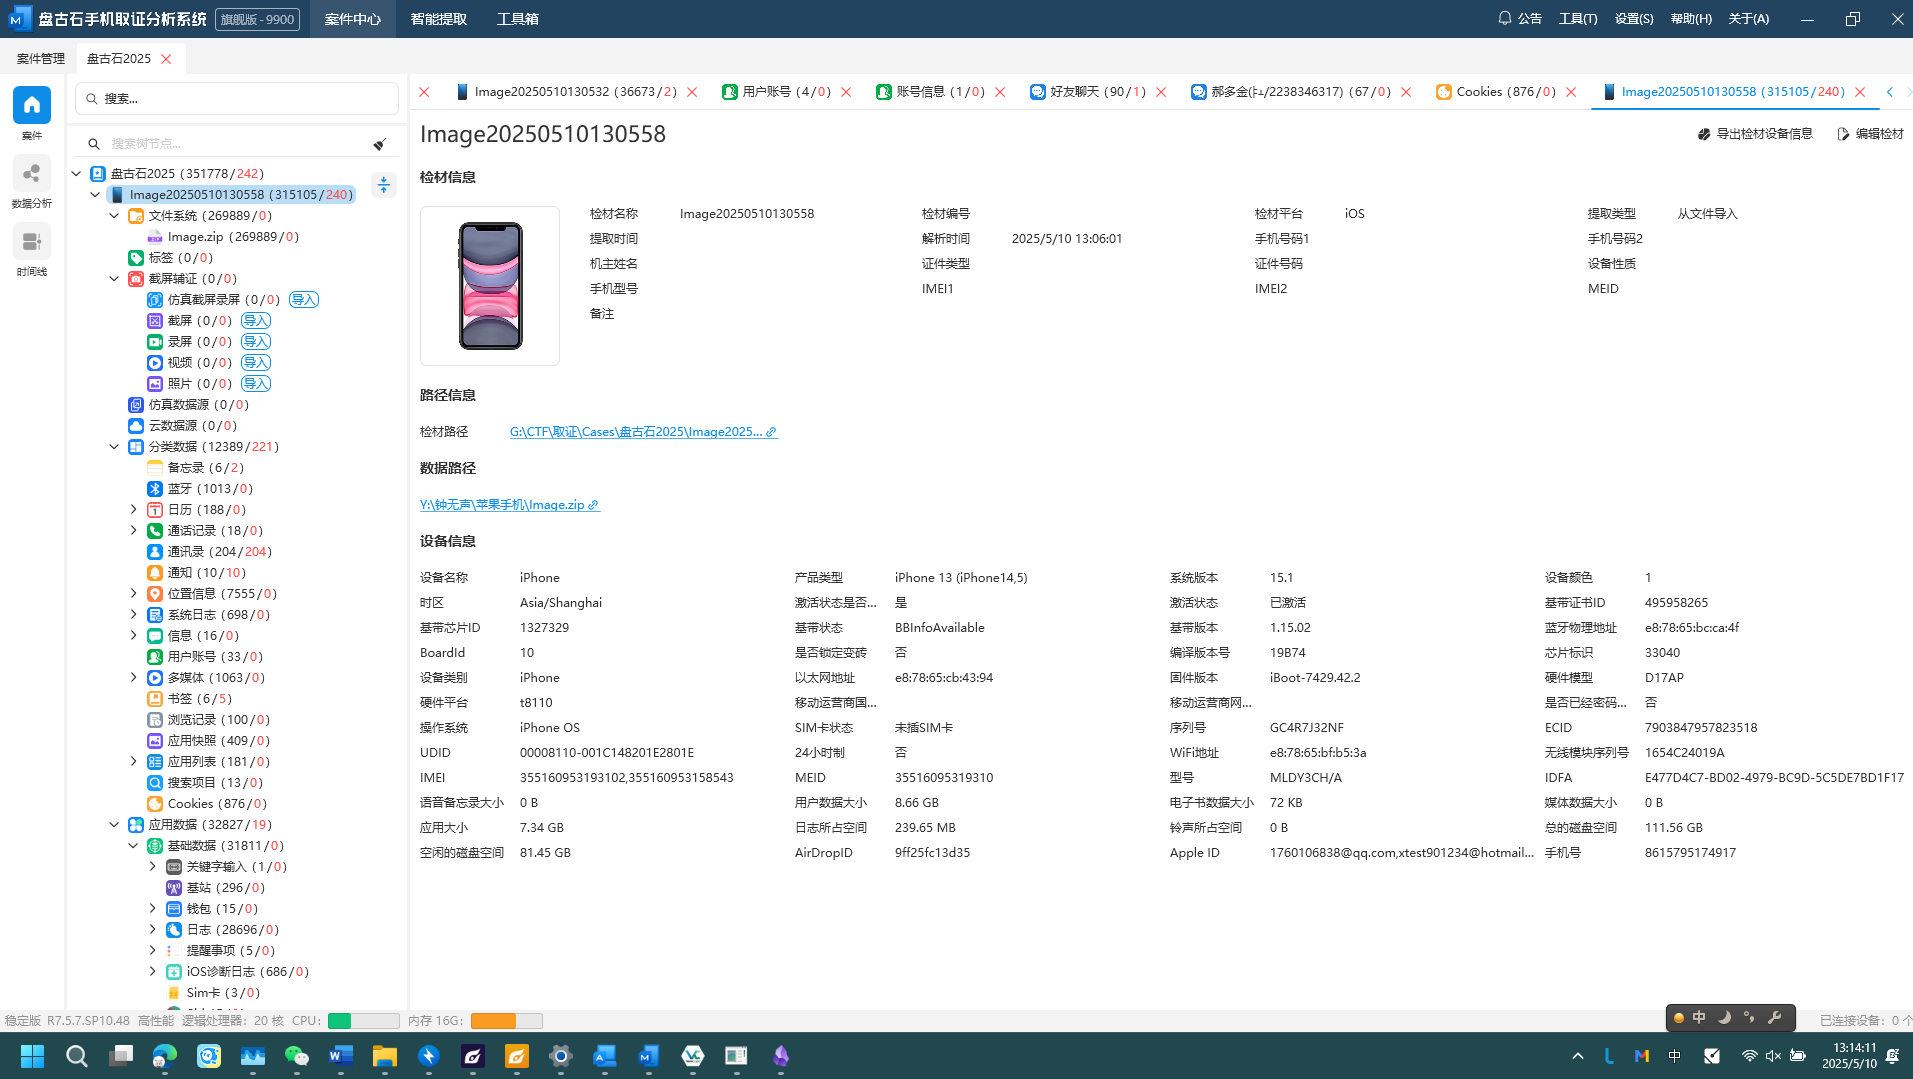Select the 蓝牙 tree node
1913x1079 pixels.
200,489
